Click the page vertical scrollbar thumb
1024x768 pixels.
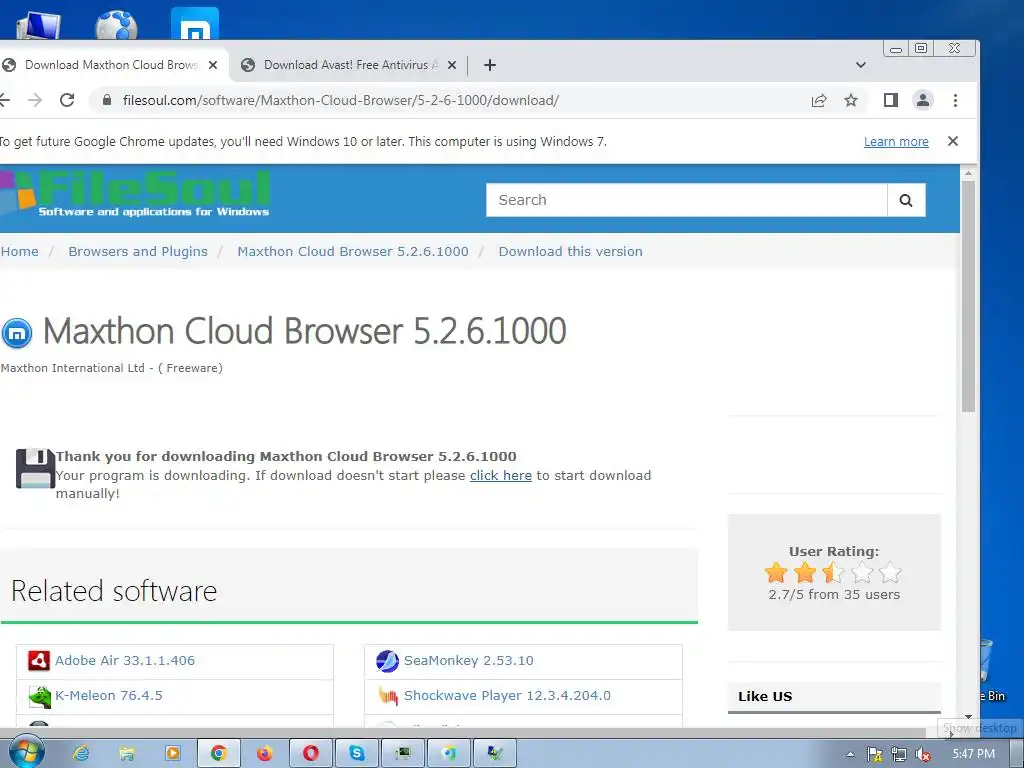pyautogui.click(x=968, y=296)
